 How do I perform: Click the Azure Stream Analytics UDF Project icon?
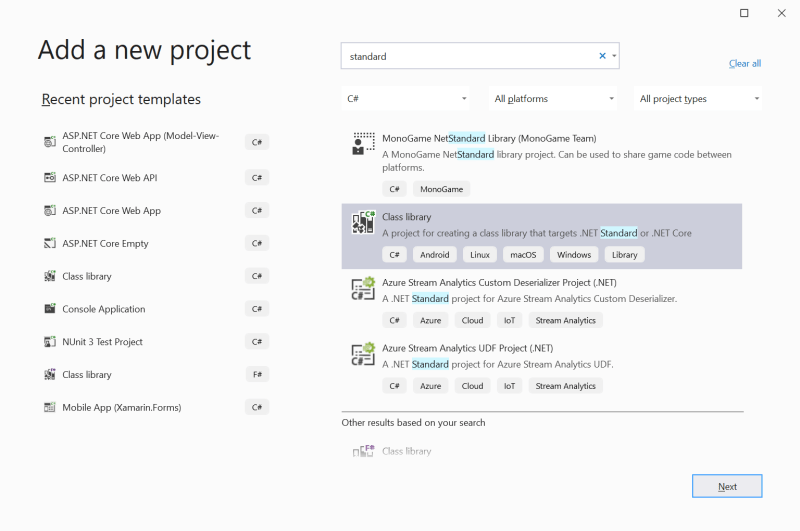[363, 354]
